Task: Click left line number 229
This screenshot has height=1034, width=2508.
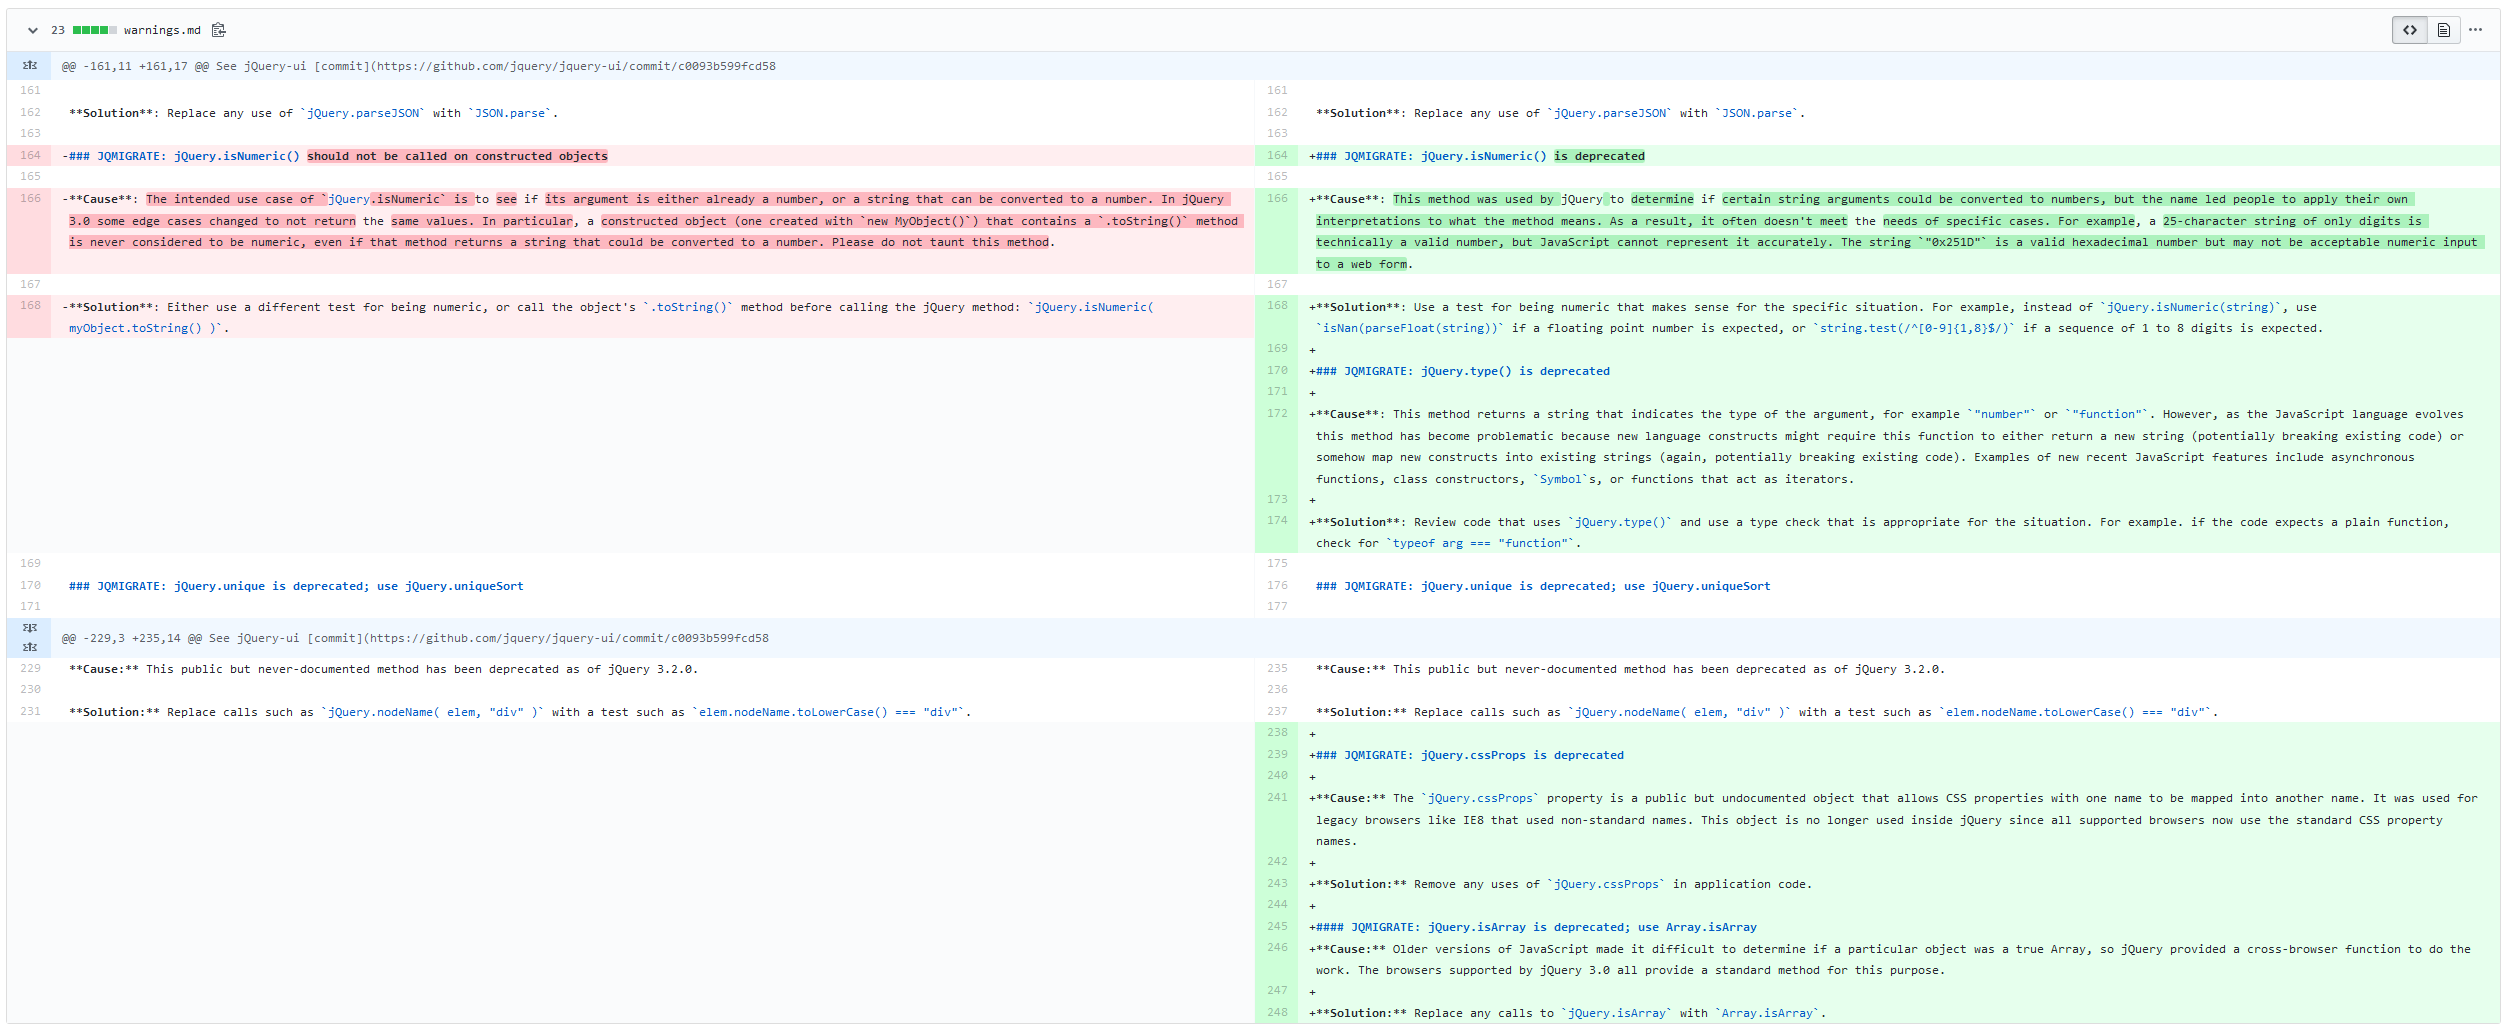Action: click(x=30, y=669)
